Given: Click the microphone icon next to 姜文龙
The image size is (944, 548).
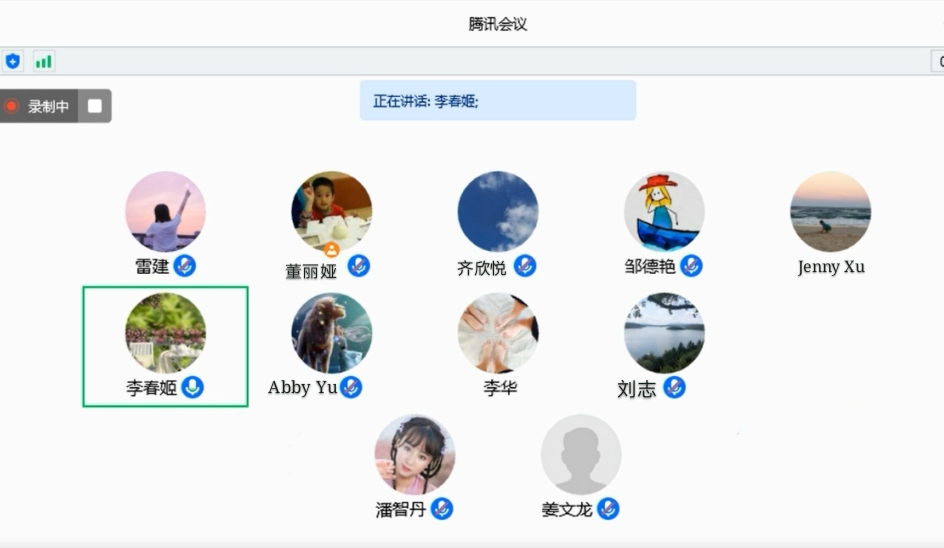Looking at the screenshot, I should tap(607, 509).
